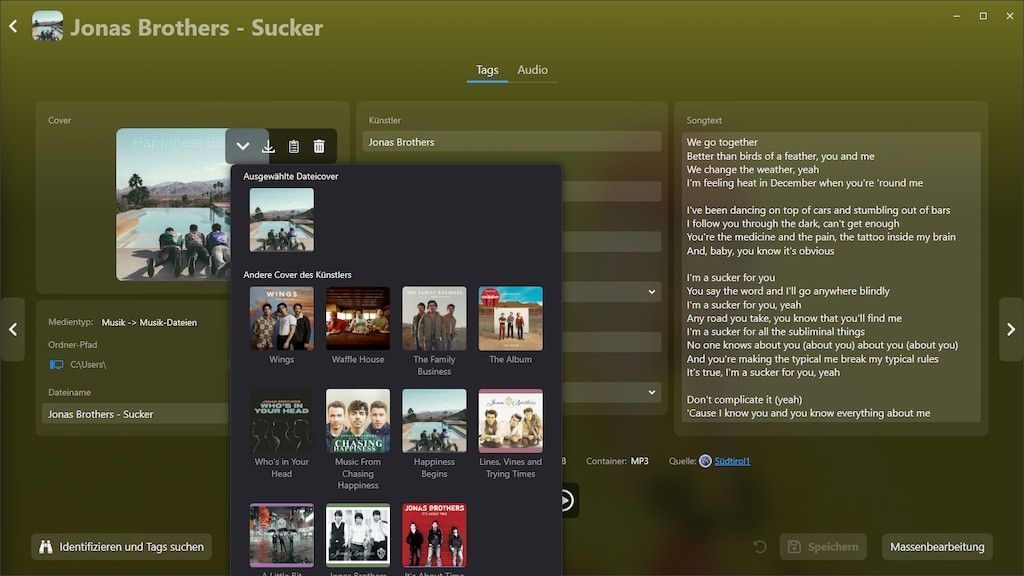Viewport: 1024px width, 576px height.
Task: Click the Künstler field with Jonas Brothers
Action: point(513,142)
